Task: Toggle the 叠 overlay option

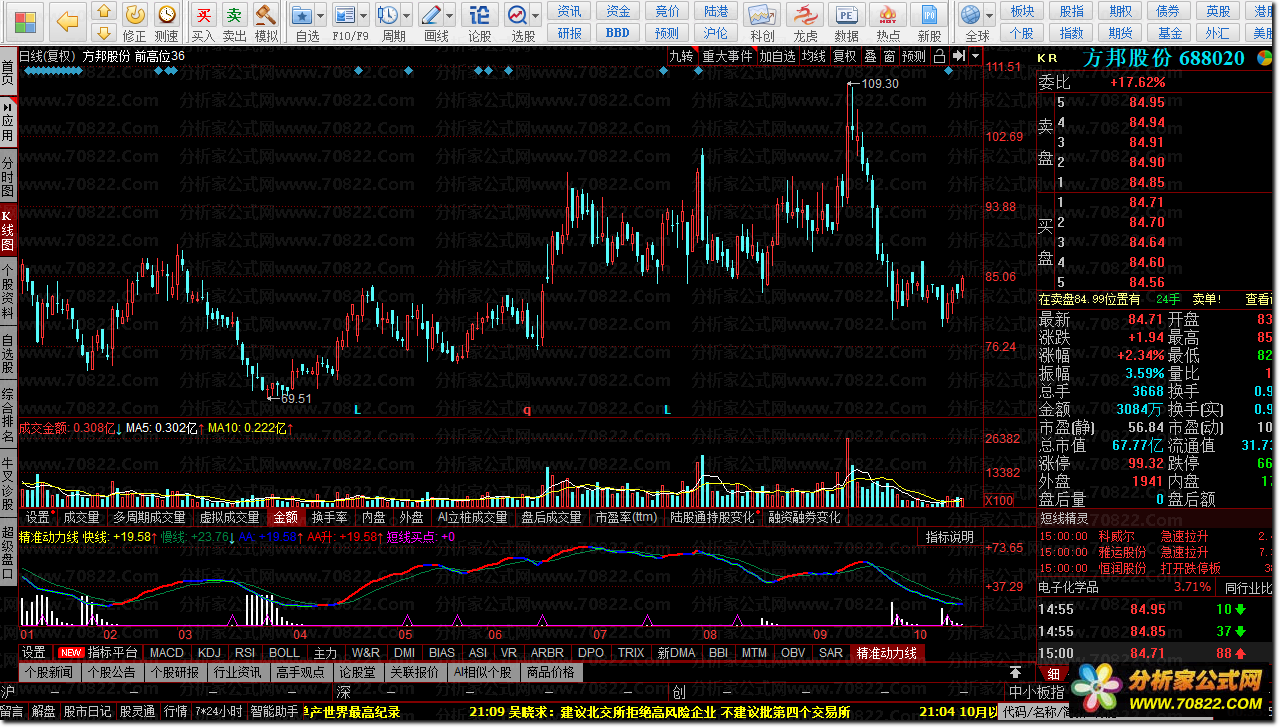Action: (870, 56)
